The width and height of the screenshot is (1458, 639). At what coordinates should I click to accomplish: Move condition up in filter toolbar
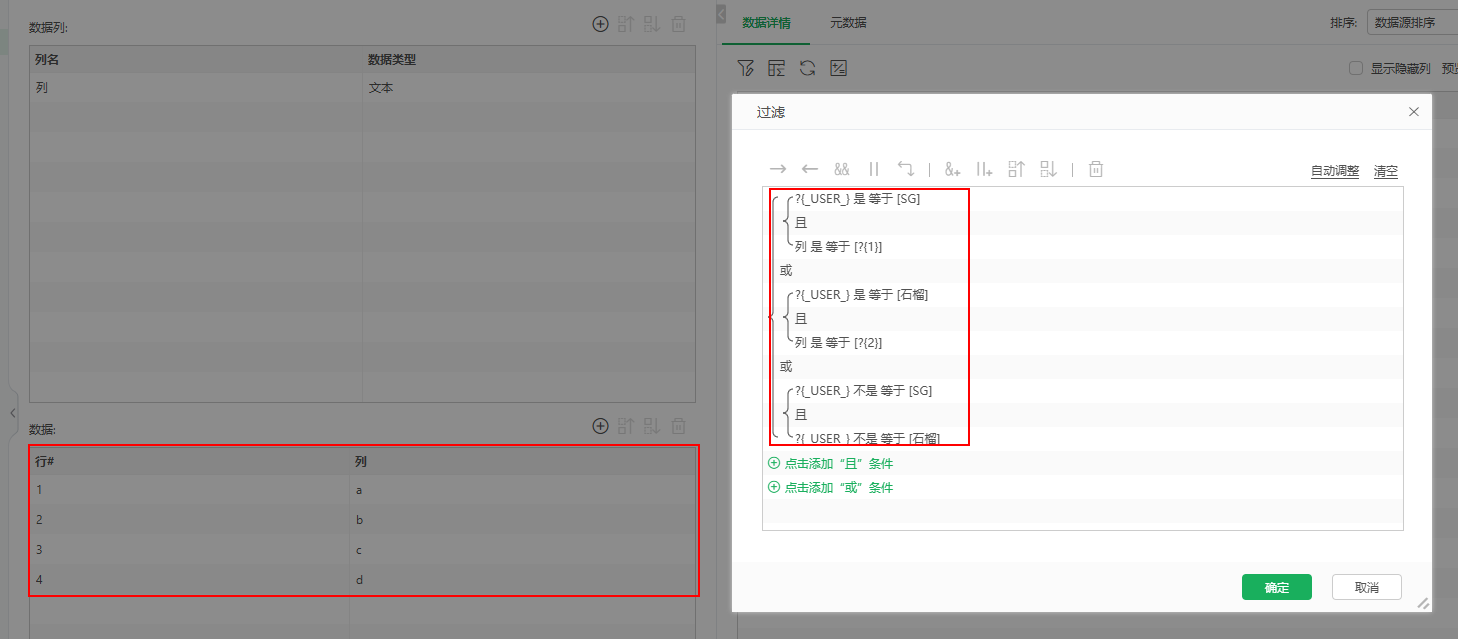[1017, 169]
